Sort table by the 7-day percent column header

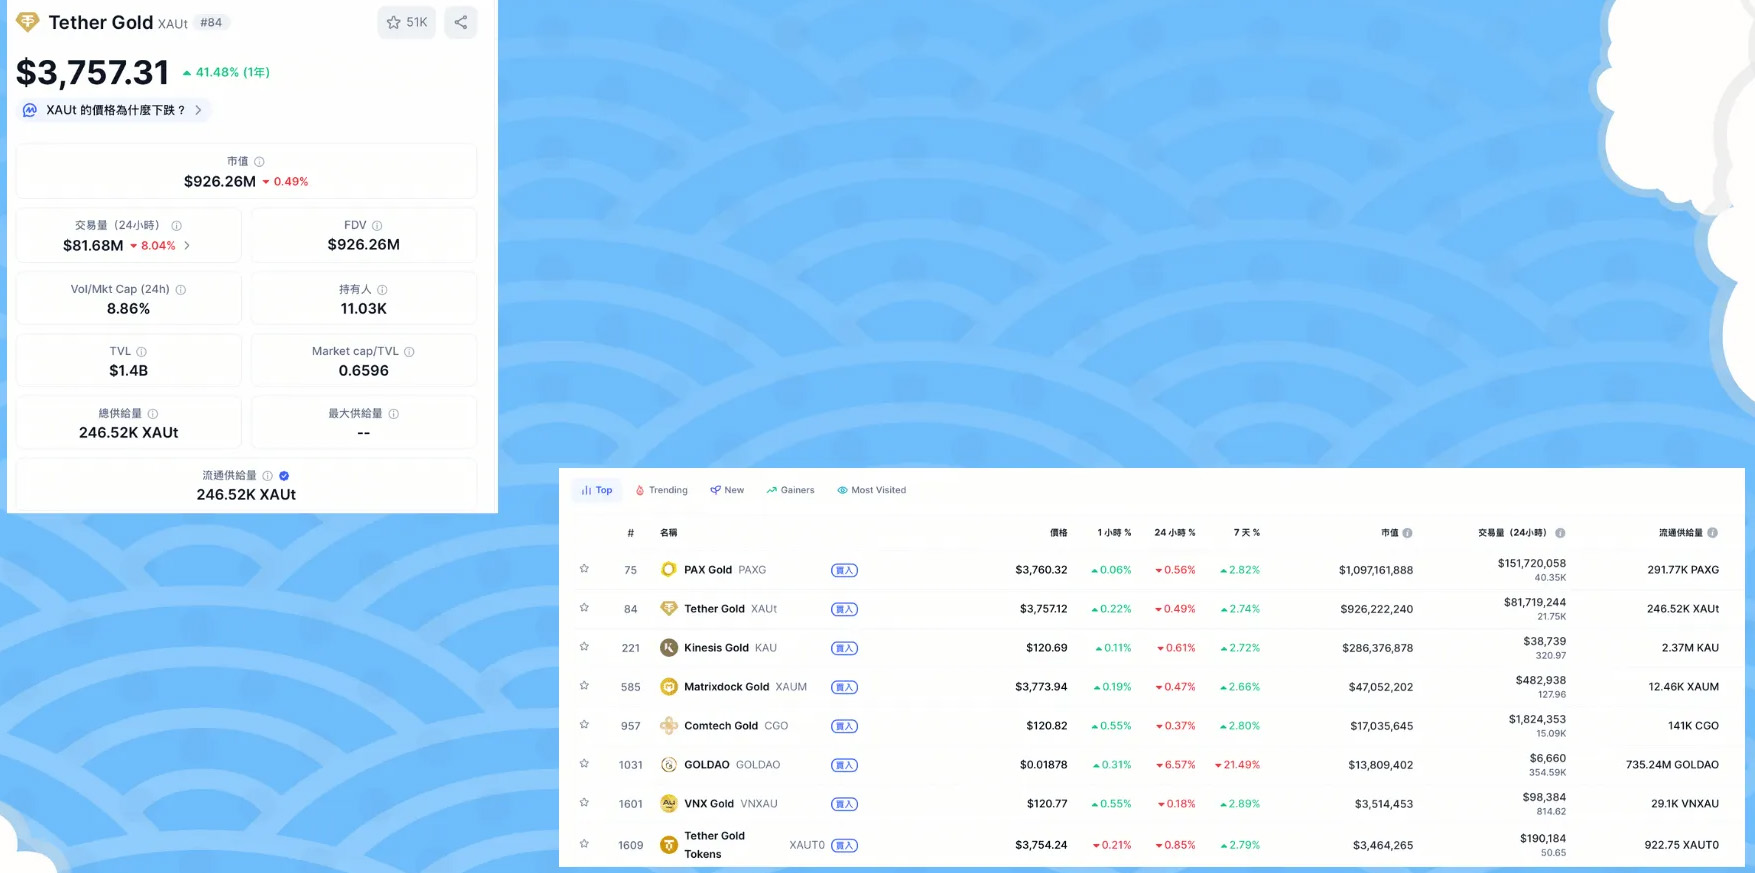[x=1246, y=533]
